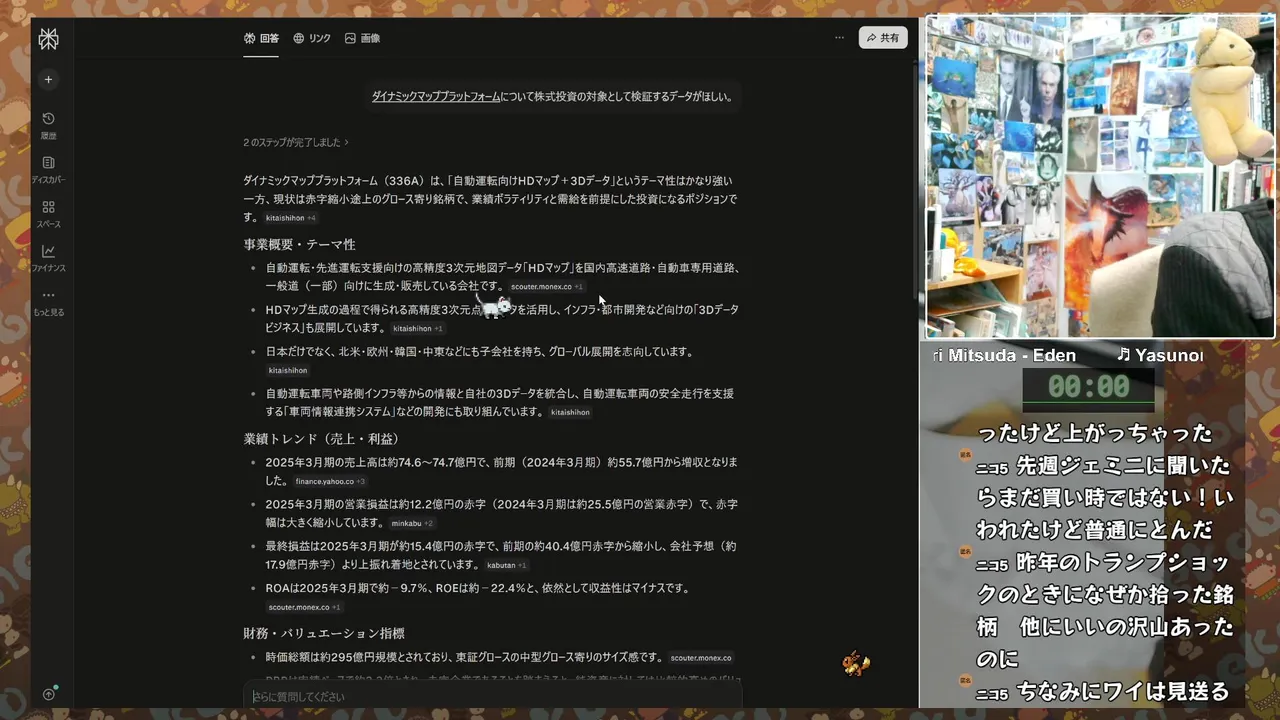Click the Perplexity logo icon
This screenshot has width=1280, height=720.
[48, 39]
